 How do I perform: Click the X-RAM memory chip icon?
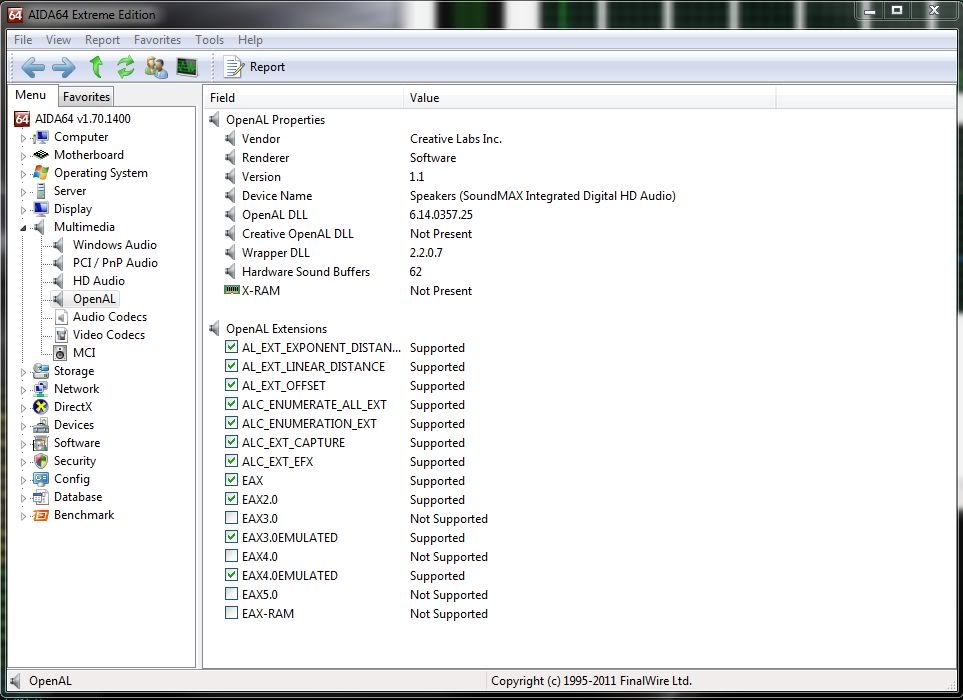tap(232, 290)
